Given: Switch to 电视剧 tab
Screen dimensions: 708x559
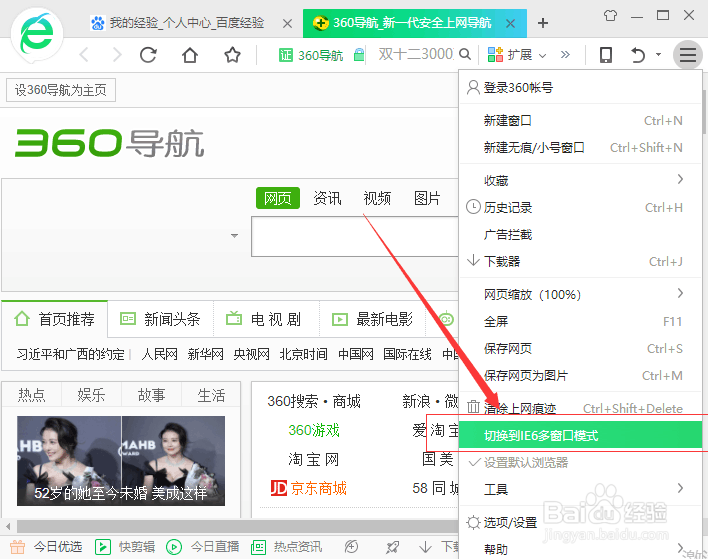Looking at the screenshot, I should coord(266,319).
